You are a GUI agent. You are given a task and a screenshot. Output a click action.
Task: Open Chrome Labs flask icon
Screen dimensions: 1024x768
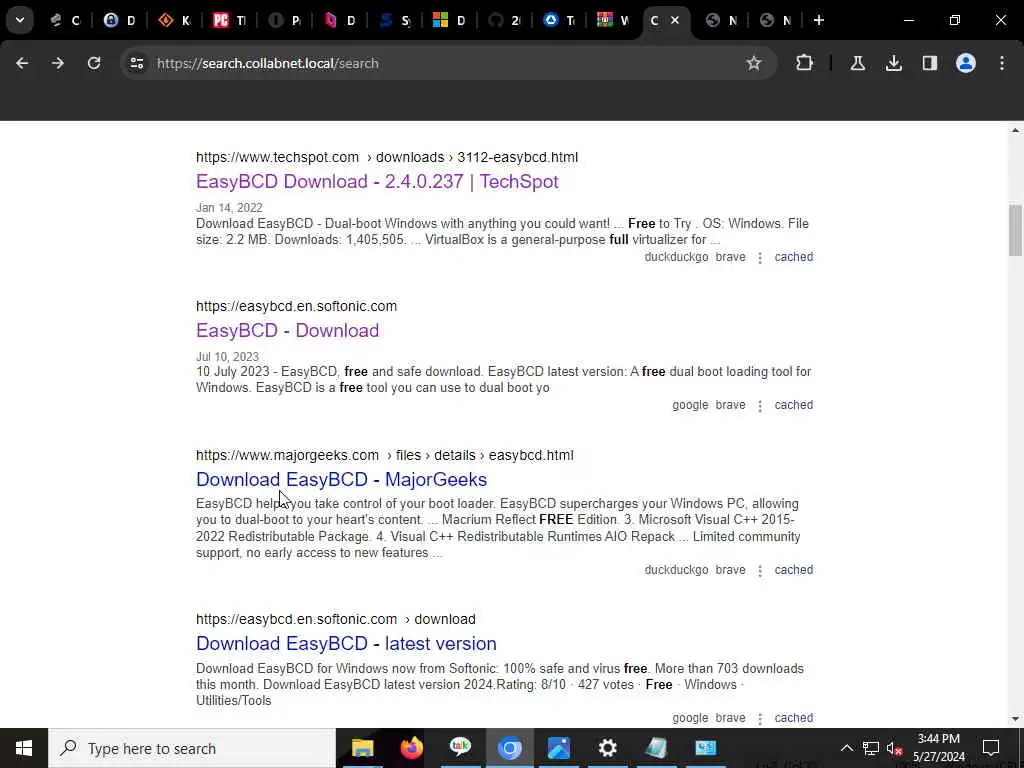coord(857,63)
